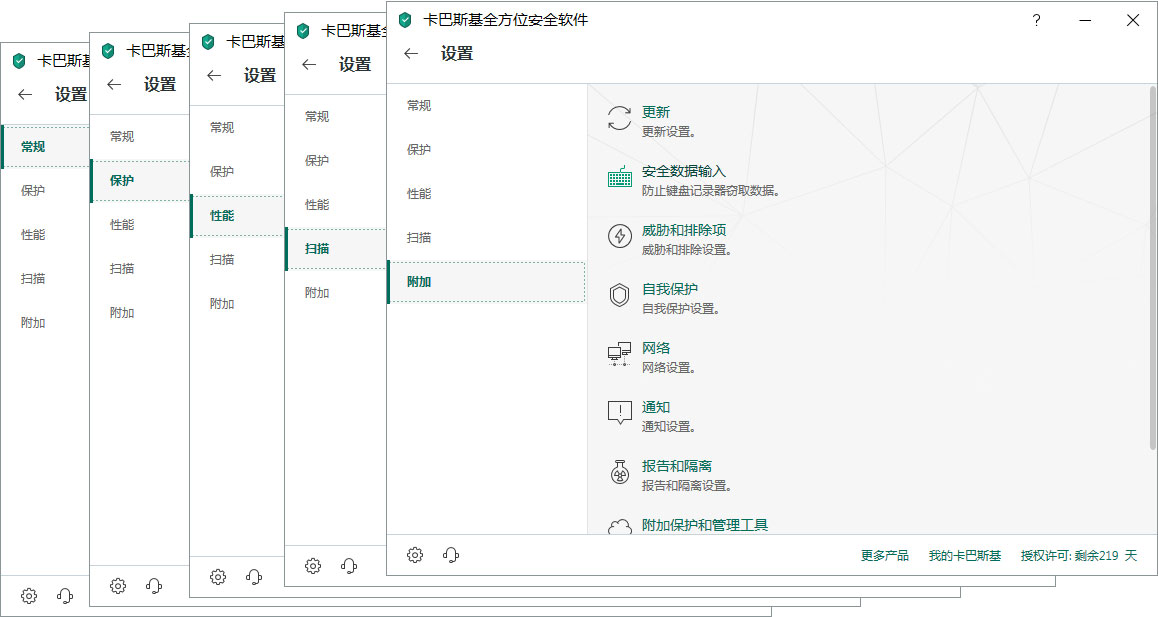Open the 网络 settings link
1158x617 pixels.
pyautogui.click(x=656, y=348)
